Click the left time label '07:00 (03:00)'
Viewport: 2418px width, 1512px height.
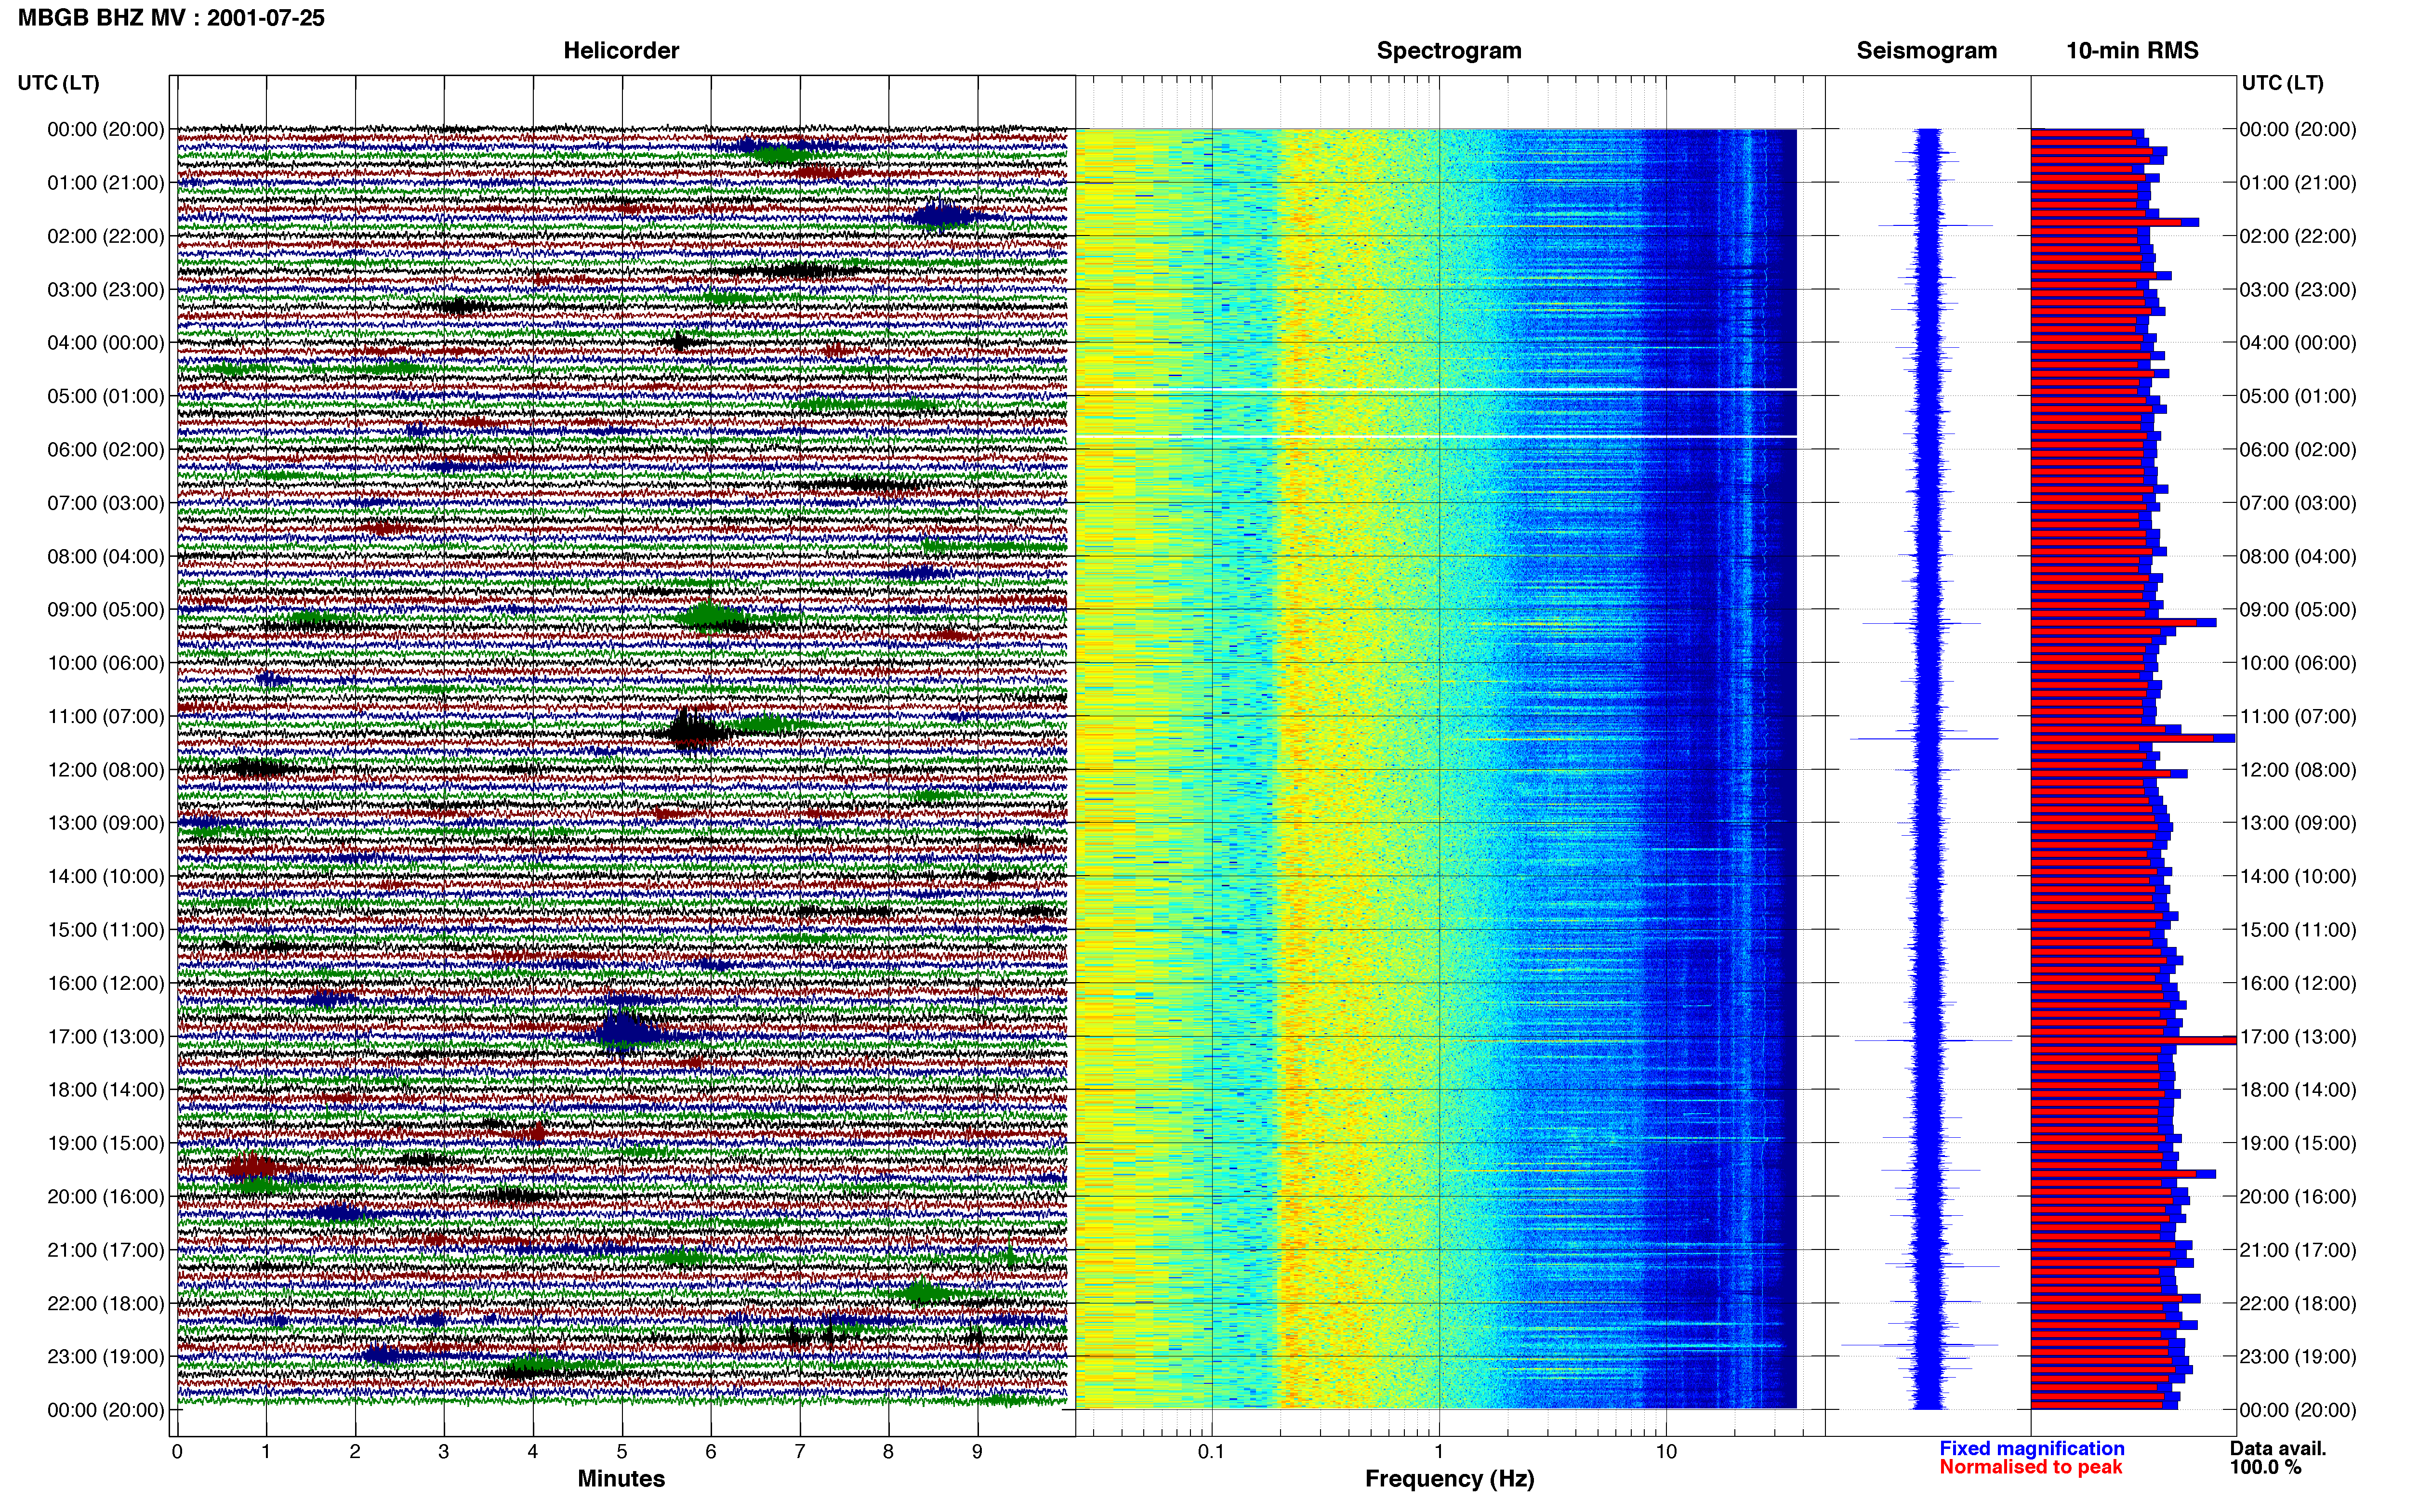pos(106,503)
